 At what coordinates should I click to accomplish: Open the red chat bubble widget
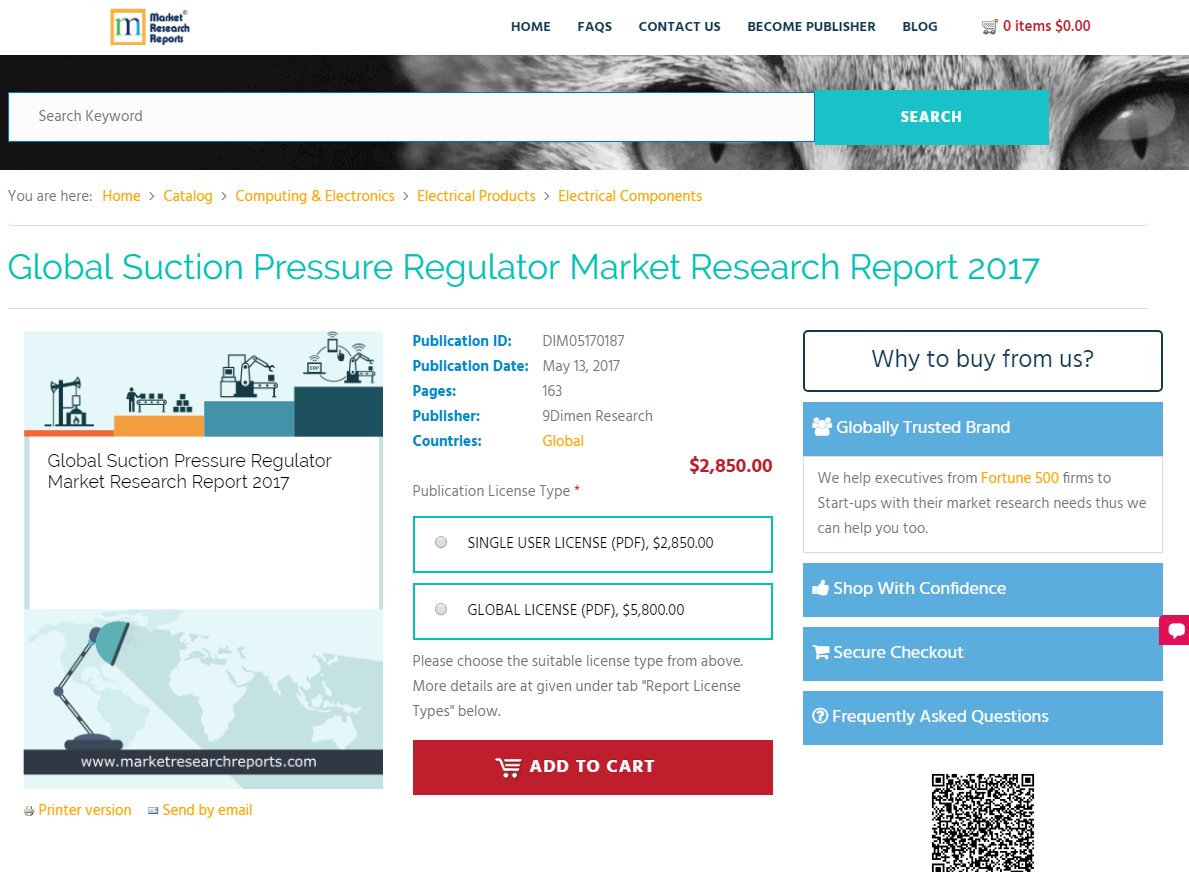tap(1175, 630)
